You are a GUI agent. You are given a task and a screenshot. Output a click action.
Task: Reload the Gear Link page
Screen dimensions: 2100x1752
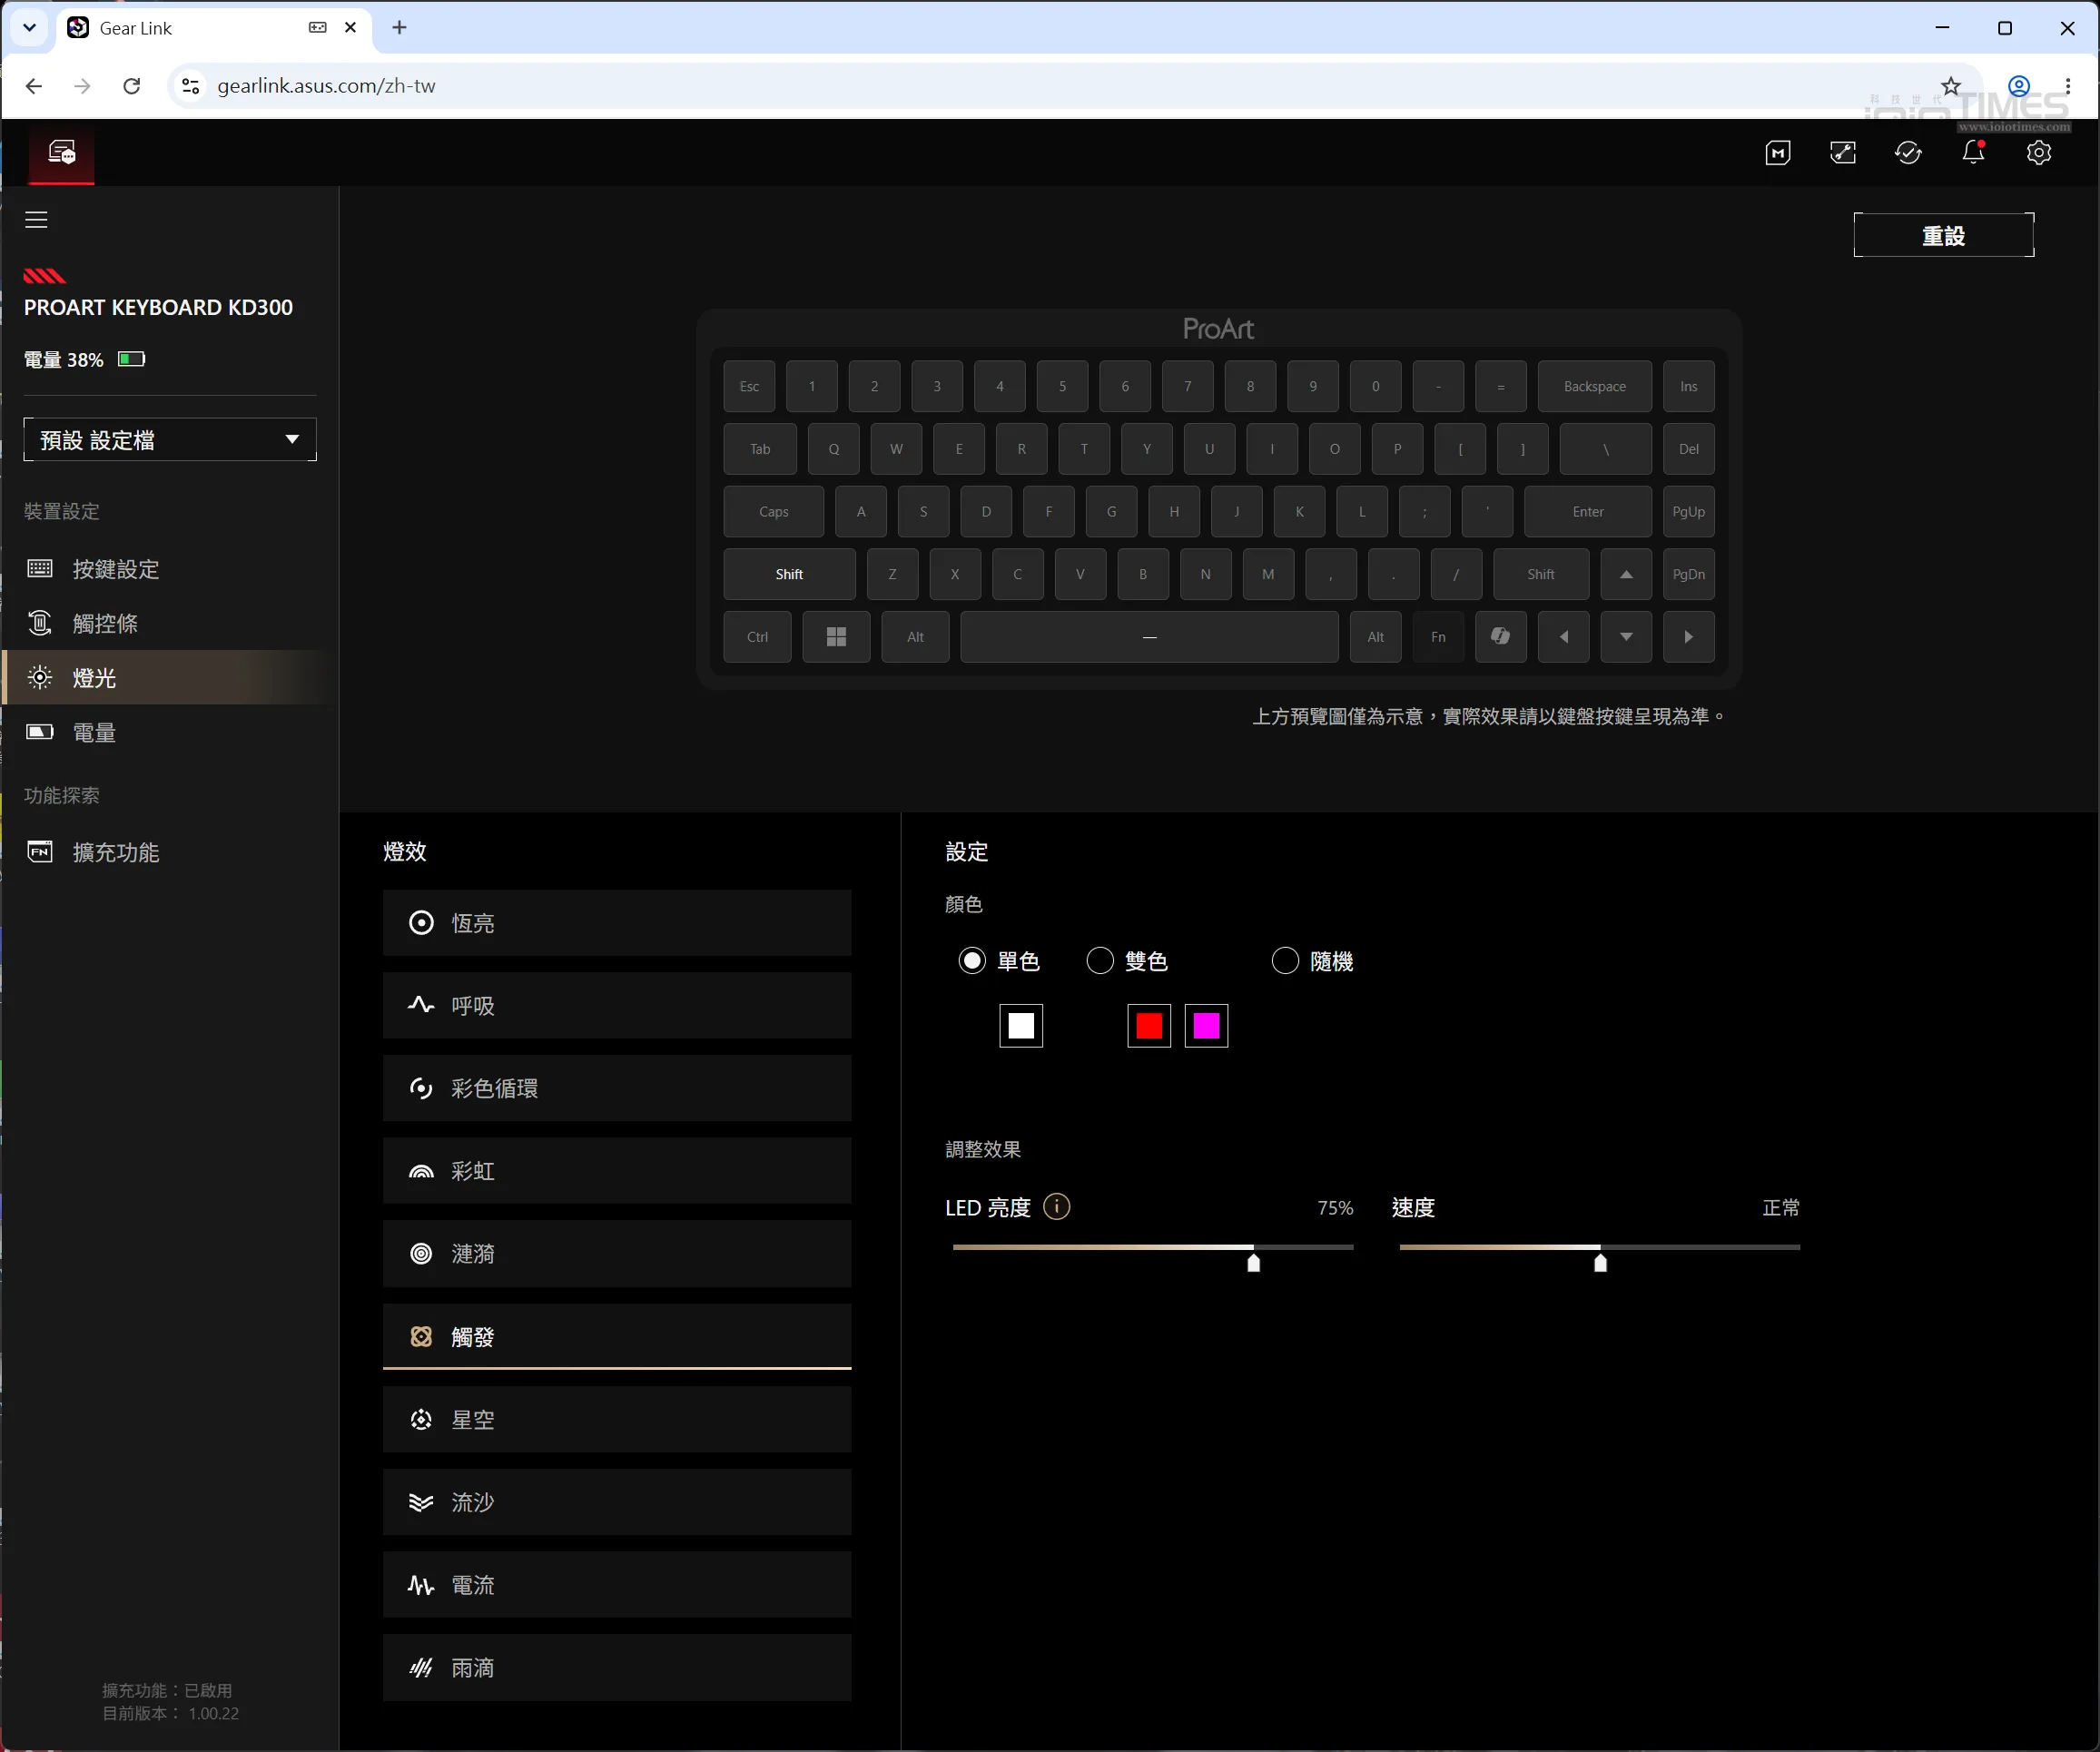click(131, 86)
